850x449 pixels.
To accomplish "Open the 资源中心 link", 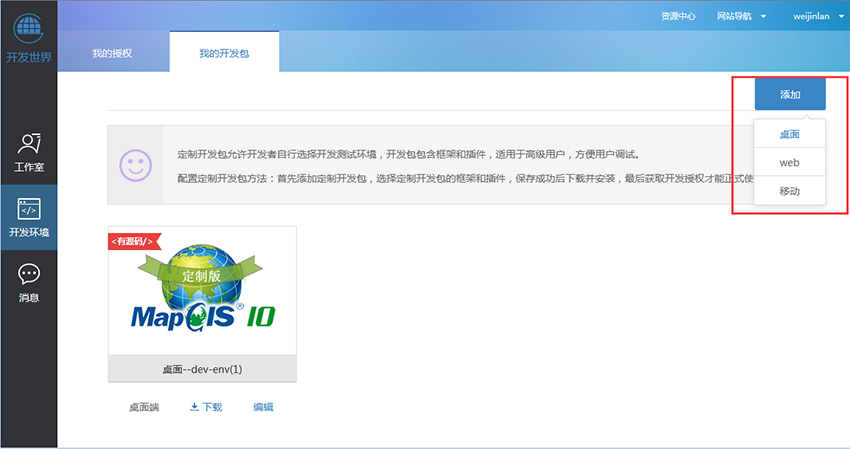I will coord(678,16).
